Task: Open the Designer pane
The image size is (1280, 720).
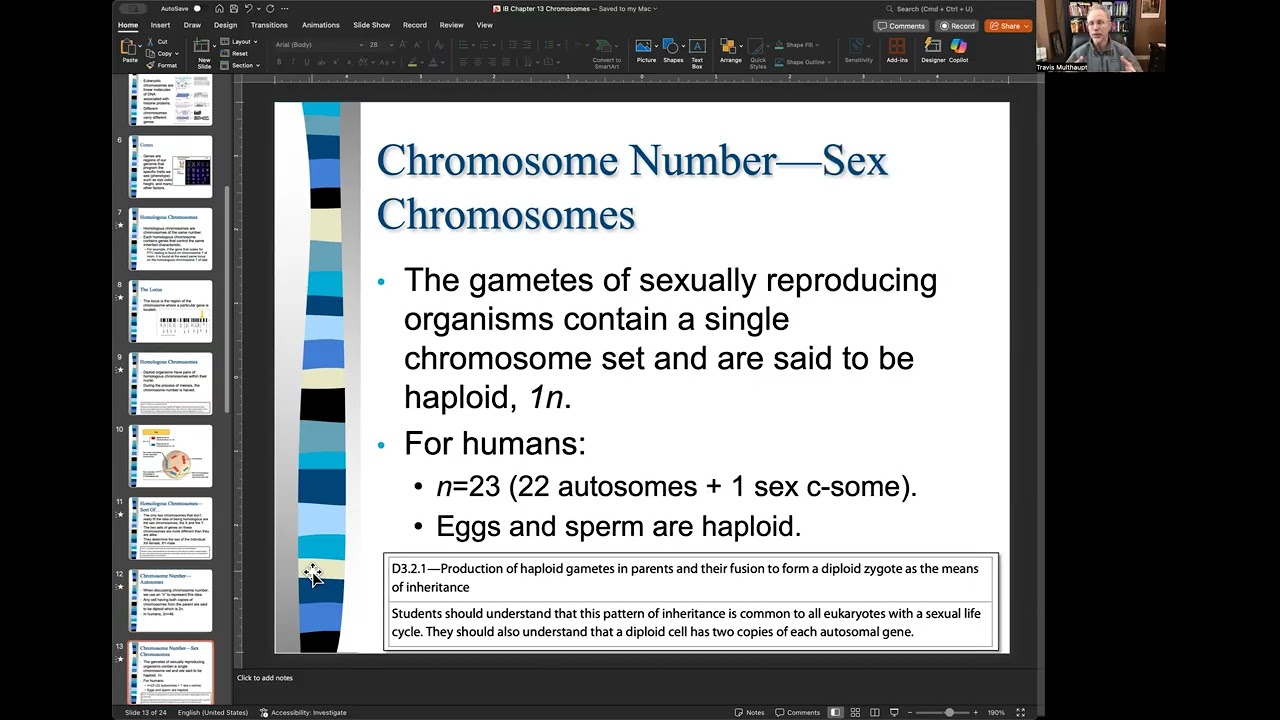Action: [x=933, y=50]
